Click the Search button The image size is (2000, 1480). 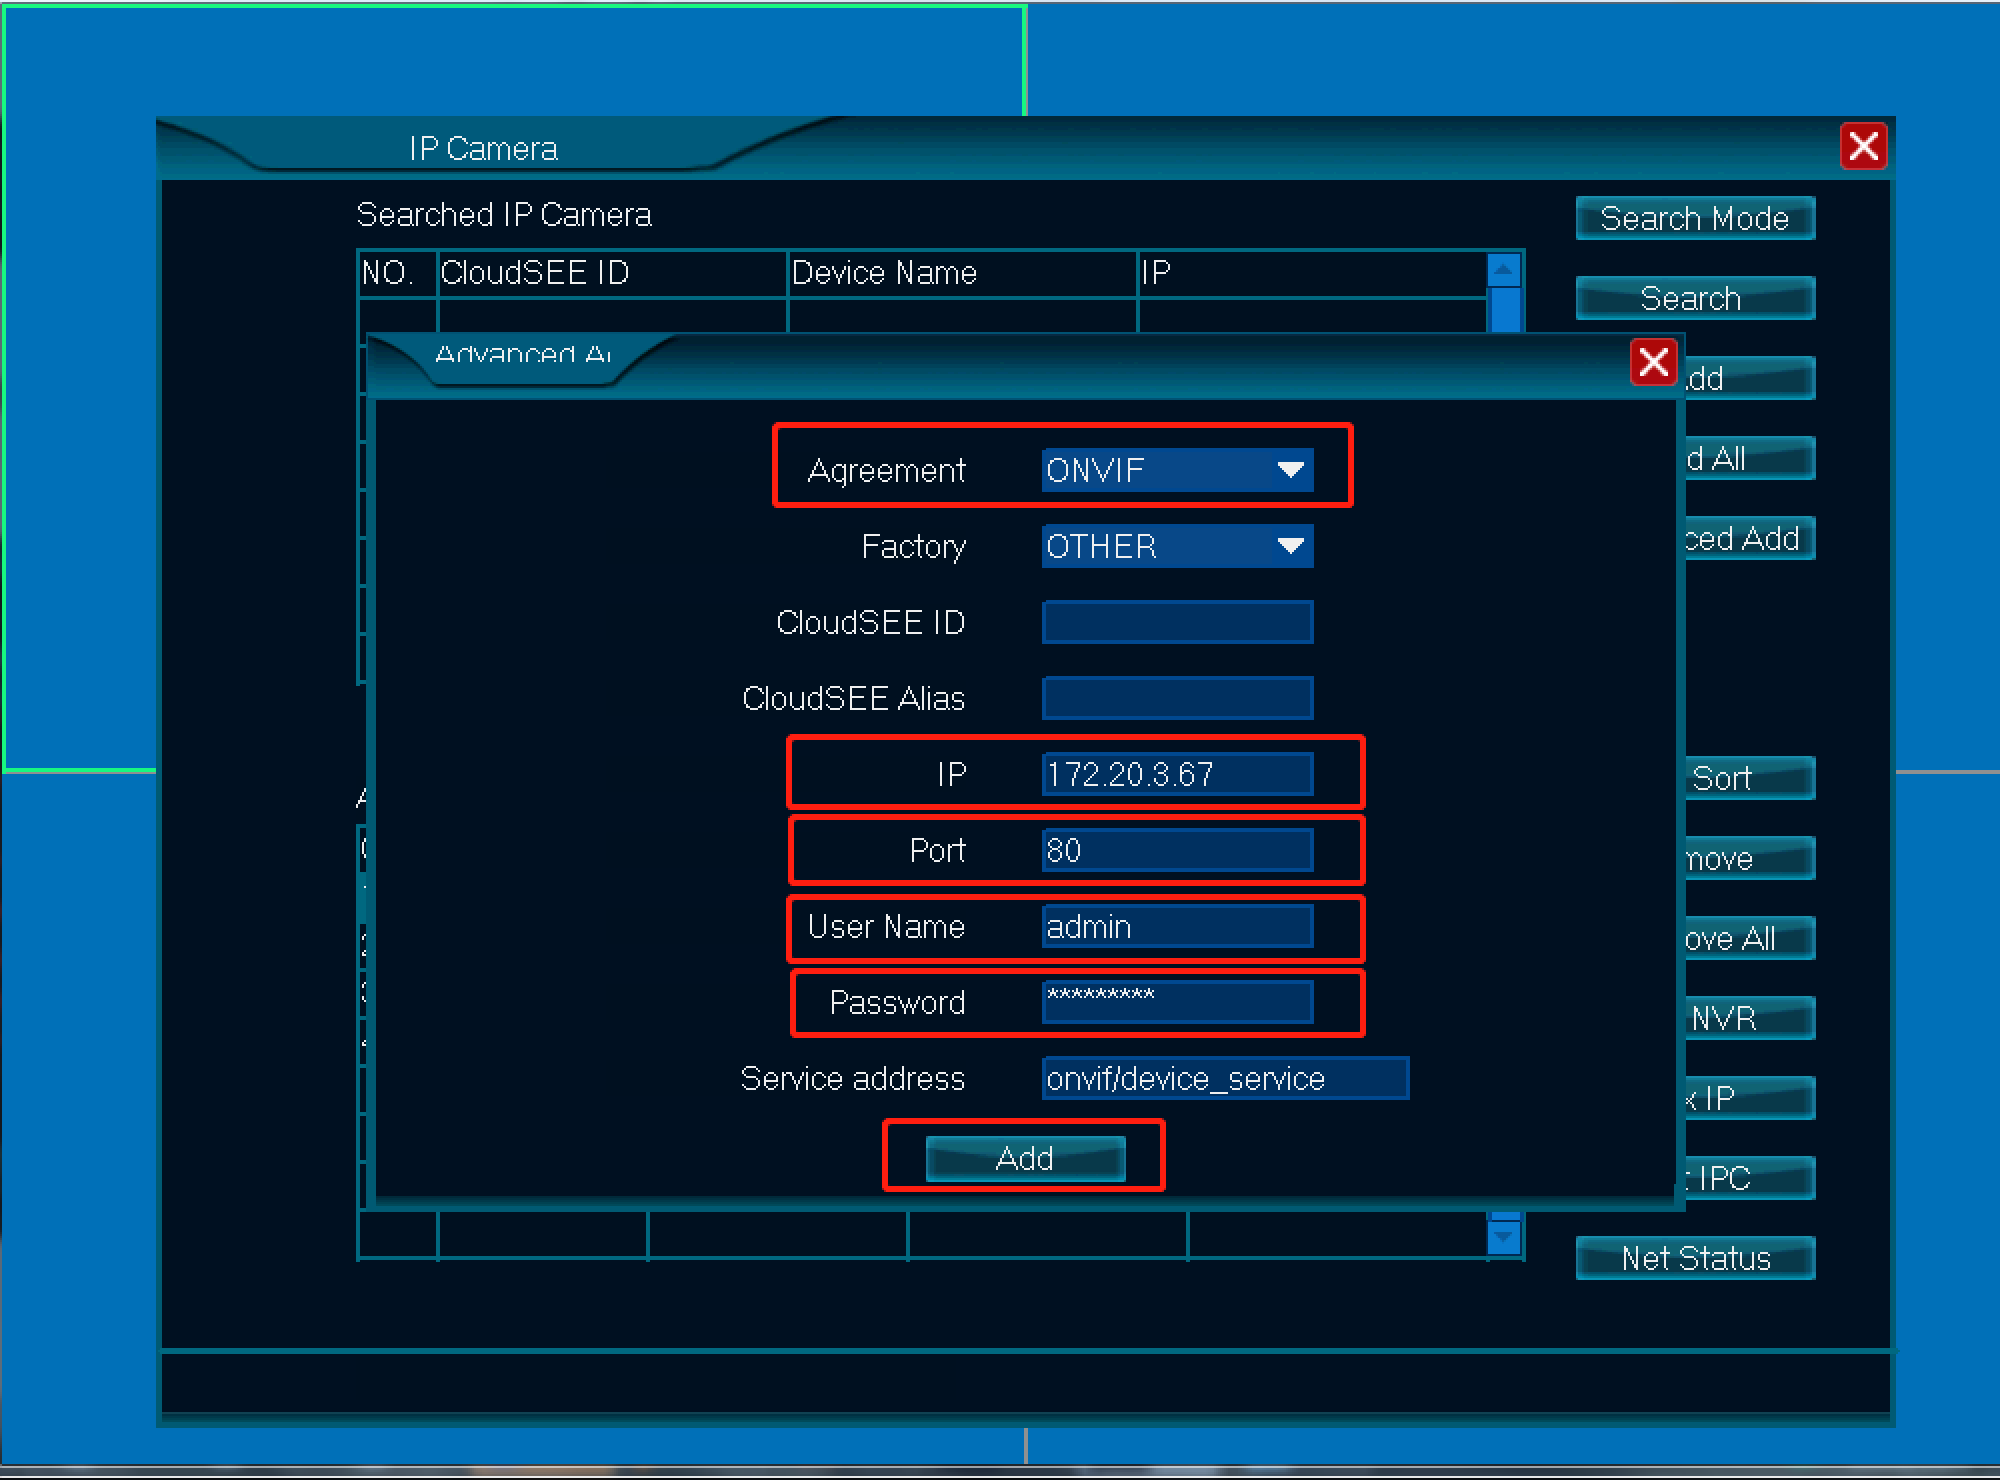coord(1694,298)
